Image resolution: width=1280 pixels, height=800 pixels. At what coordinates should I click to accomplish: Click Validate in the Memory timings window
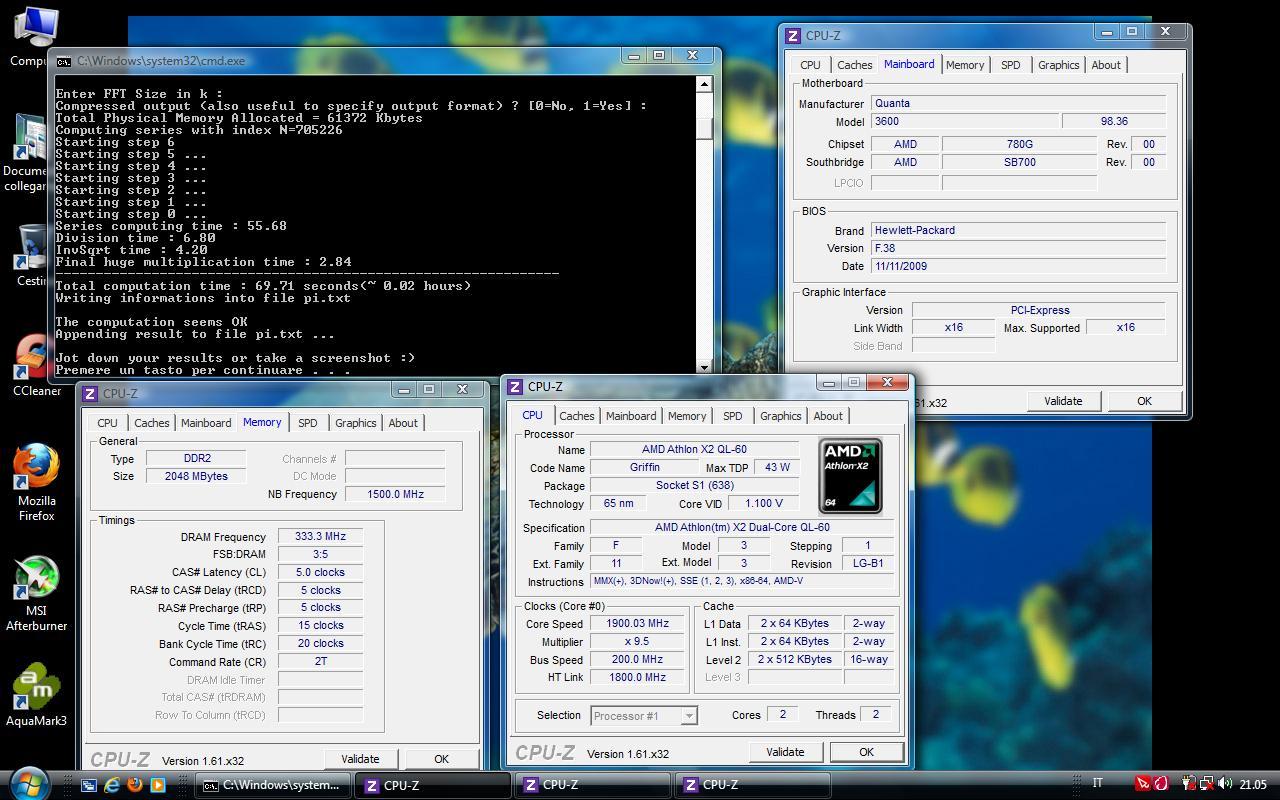tap(360, 759)
